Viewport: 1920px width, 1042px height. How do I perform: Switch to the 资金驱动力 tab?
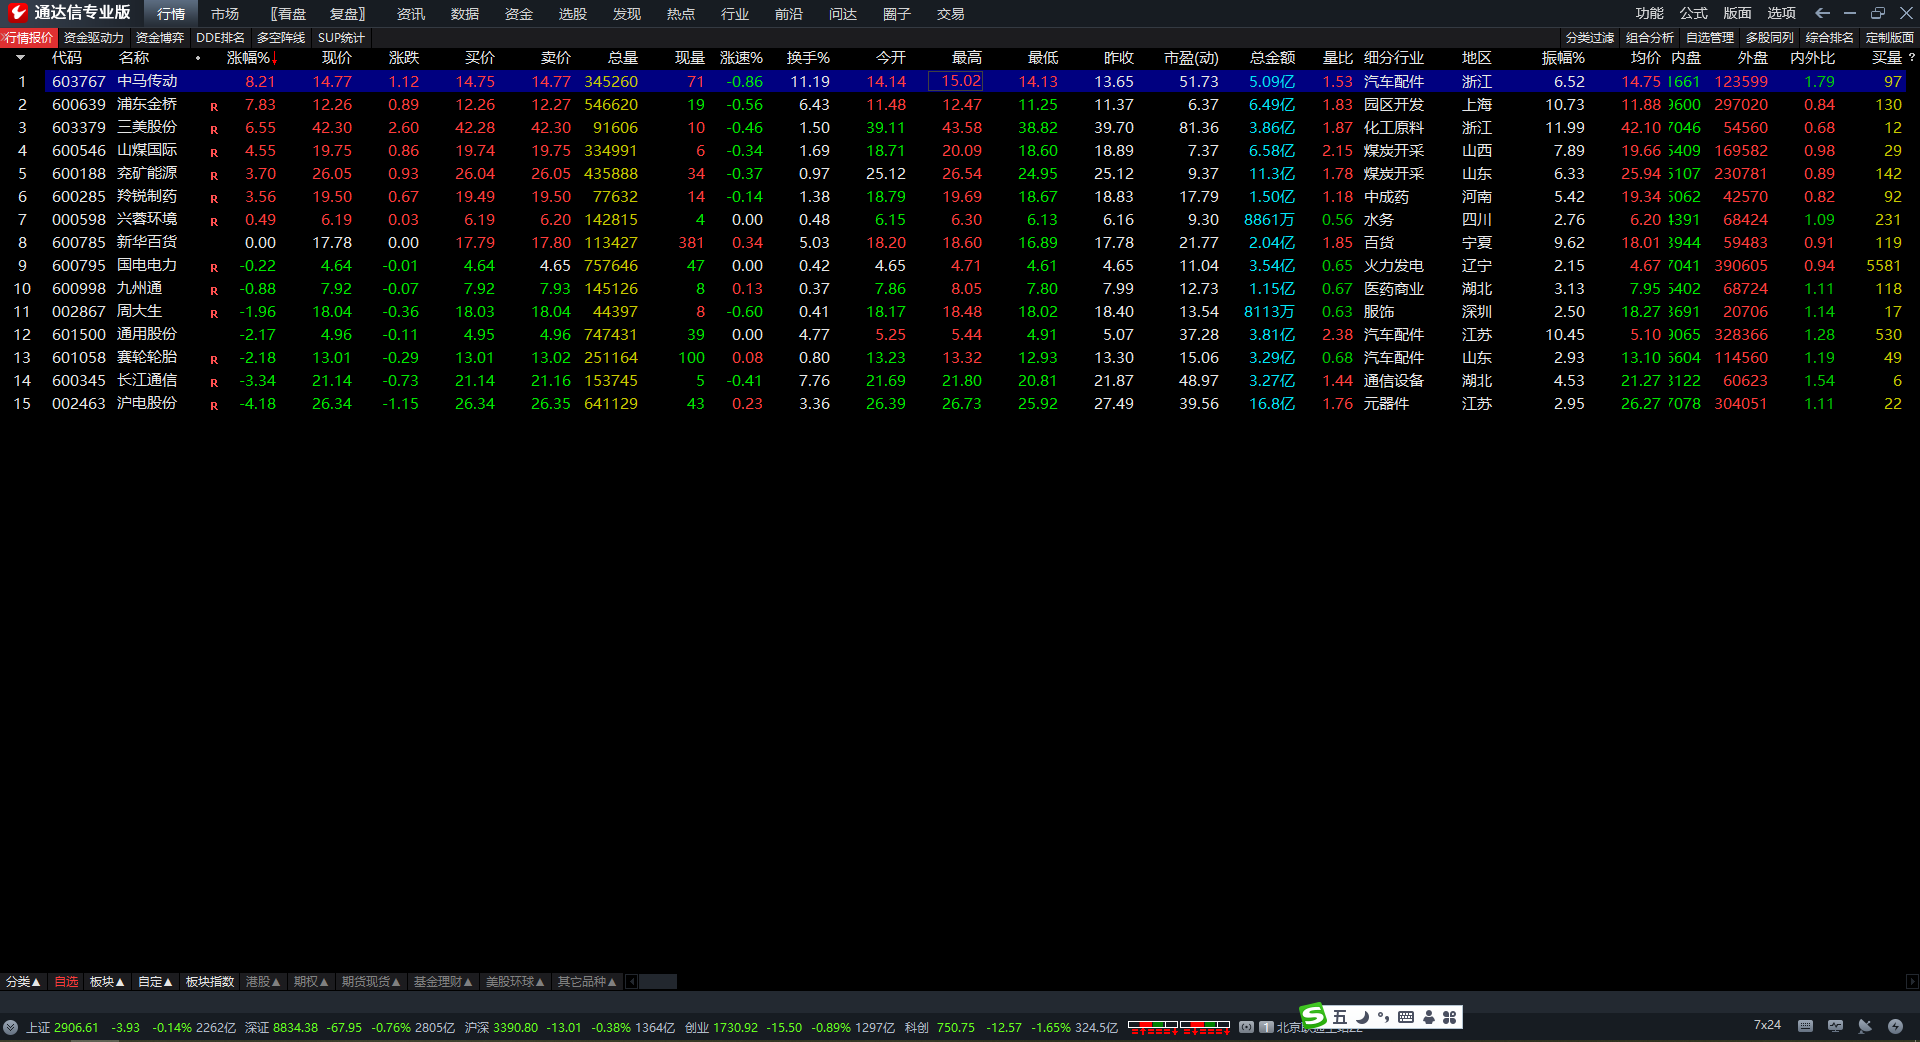(x=94, y=37)
